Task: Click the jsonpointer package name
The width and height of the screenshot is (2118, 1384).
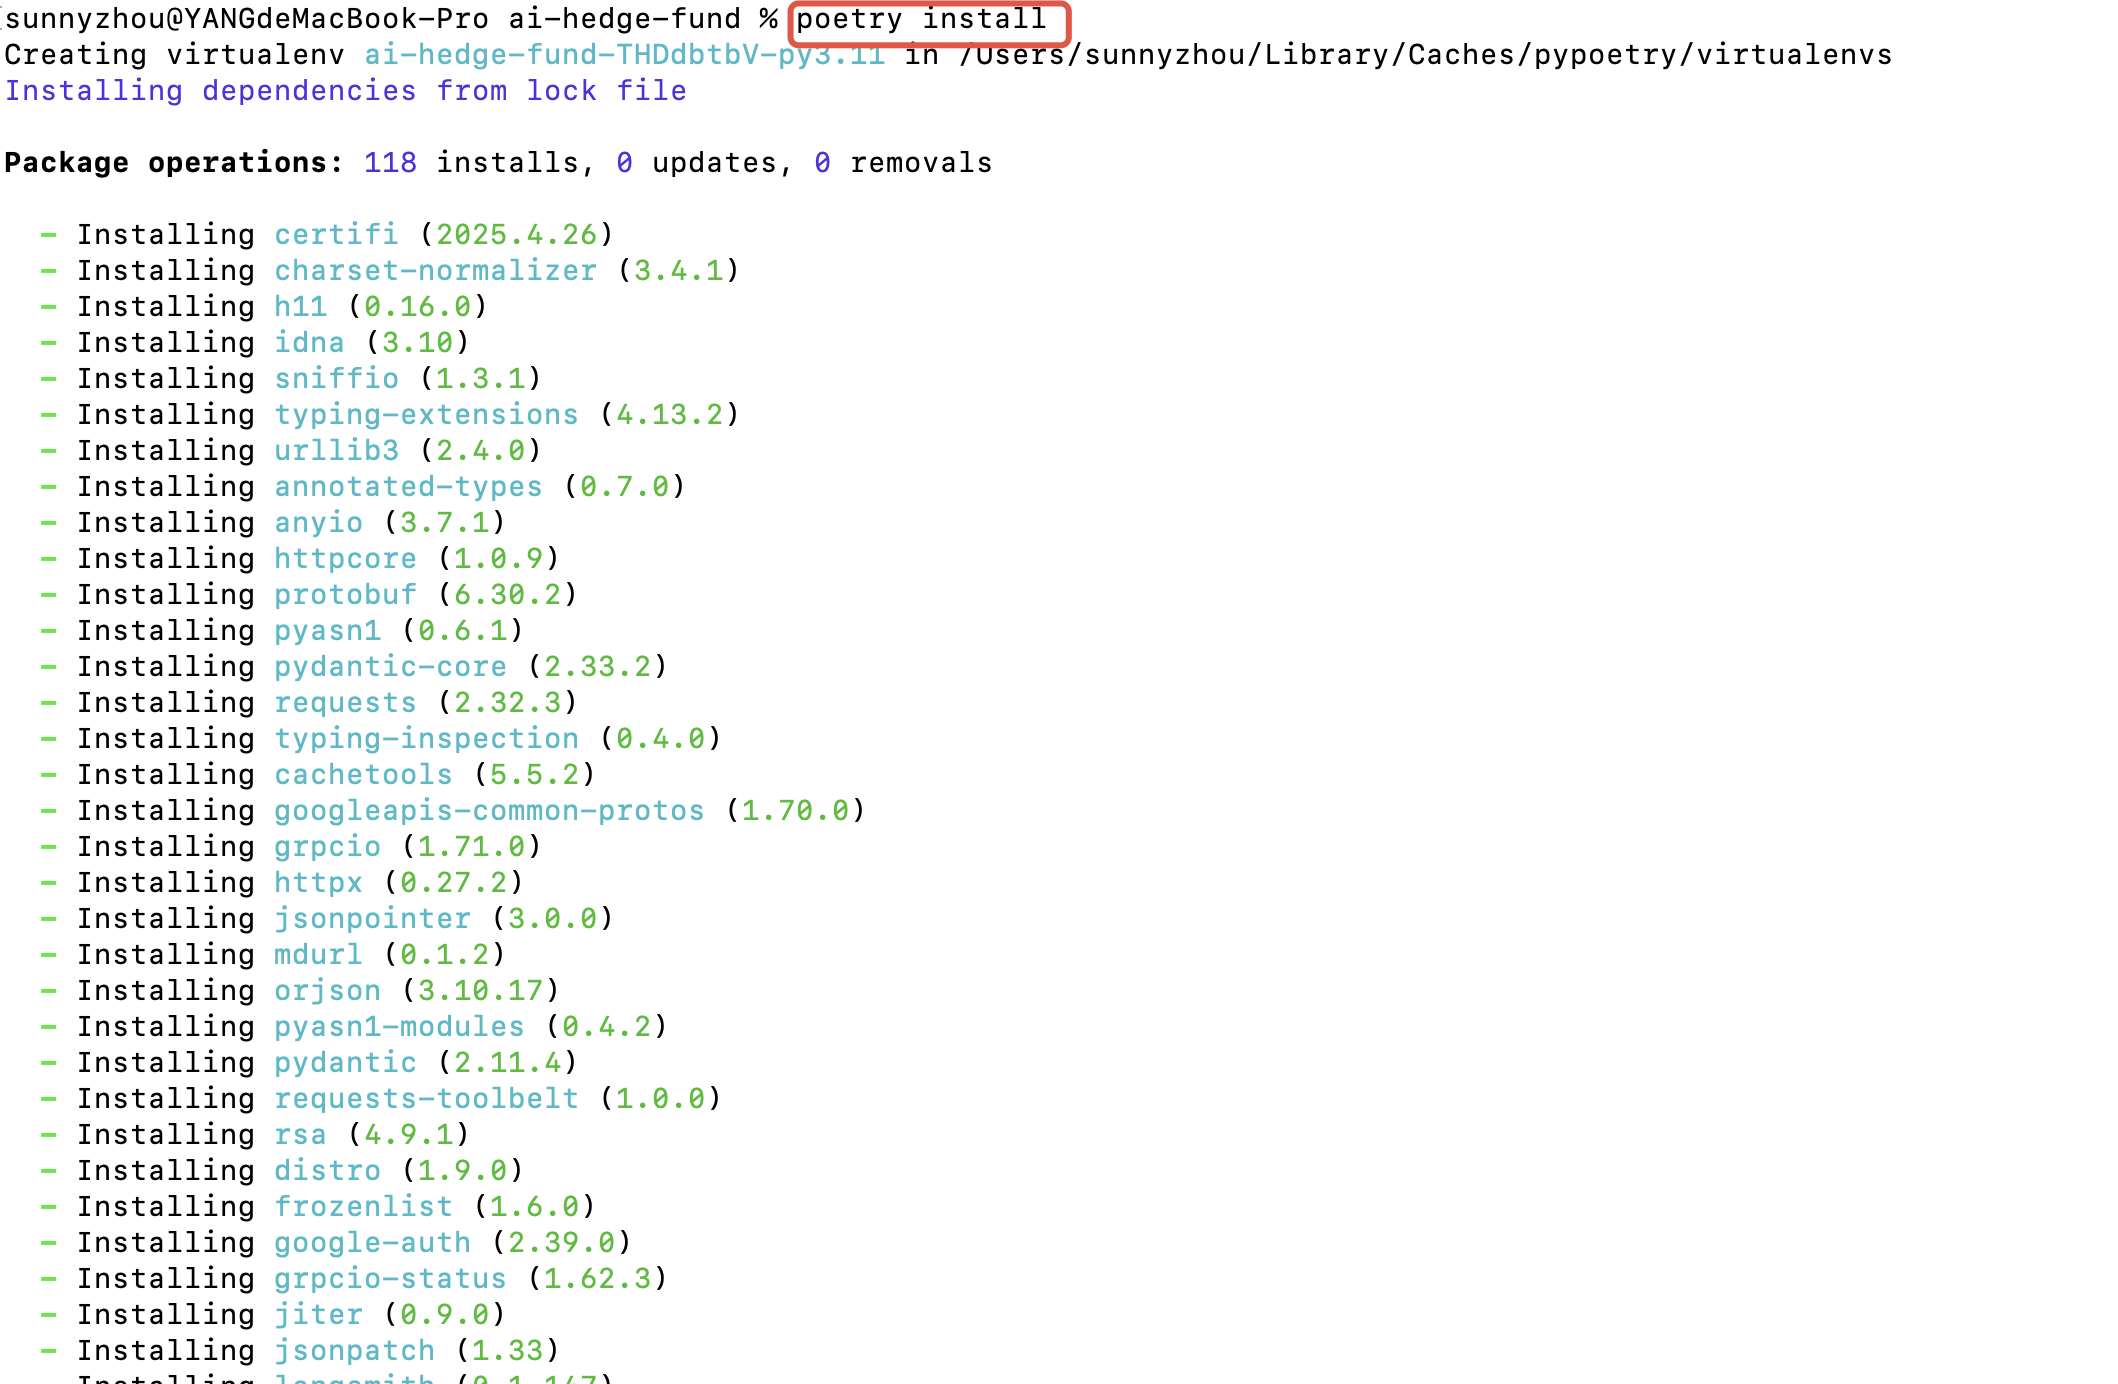Action: pos(372,919)
